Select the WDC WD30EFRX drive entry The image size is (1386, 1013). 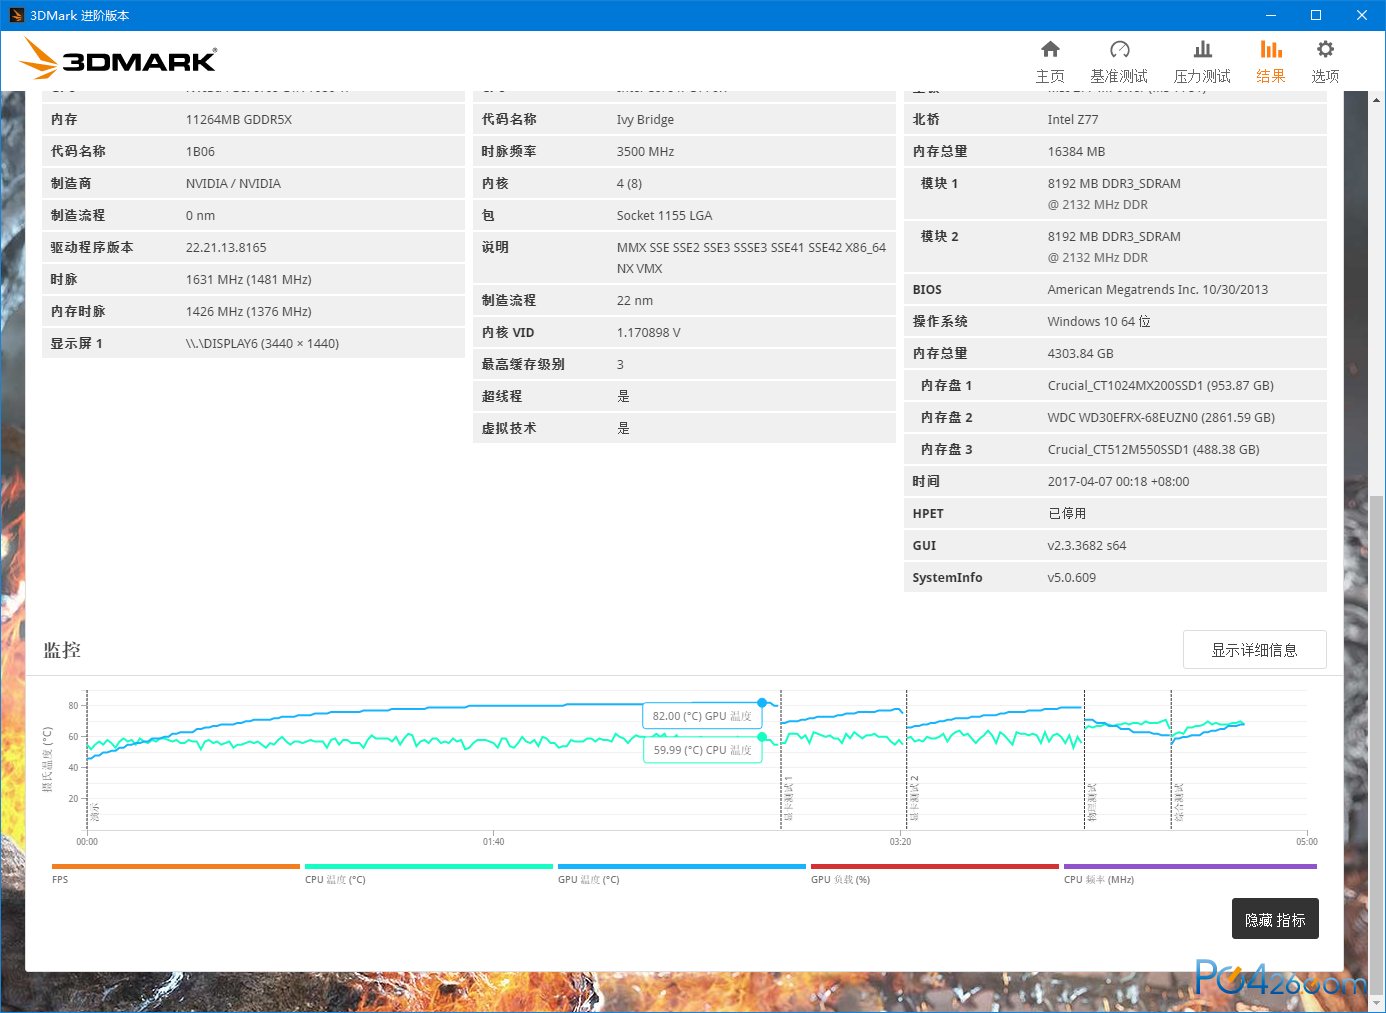tap(1161, 418)
